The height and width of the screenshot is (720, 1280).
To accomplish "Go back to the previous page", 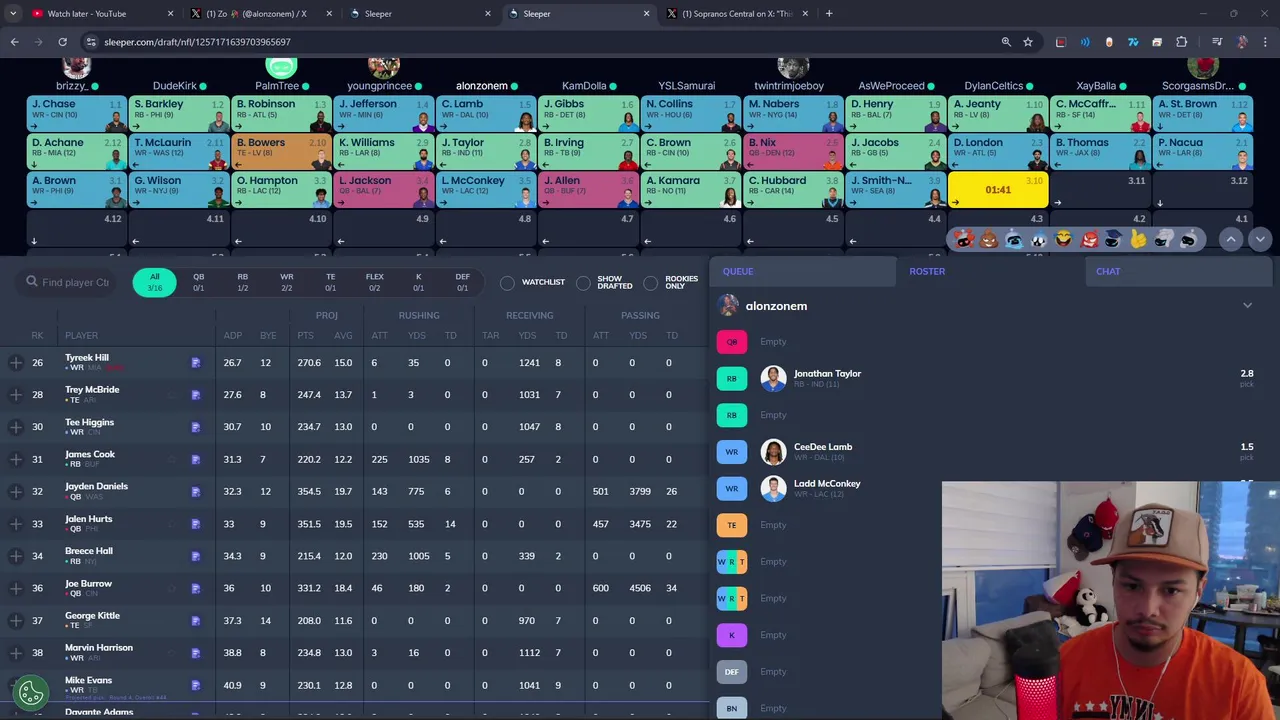I will (x=14, y=42).
